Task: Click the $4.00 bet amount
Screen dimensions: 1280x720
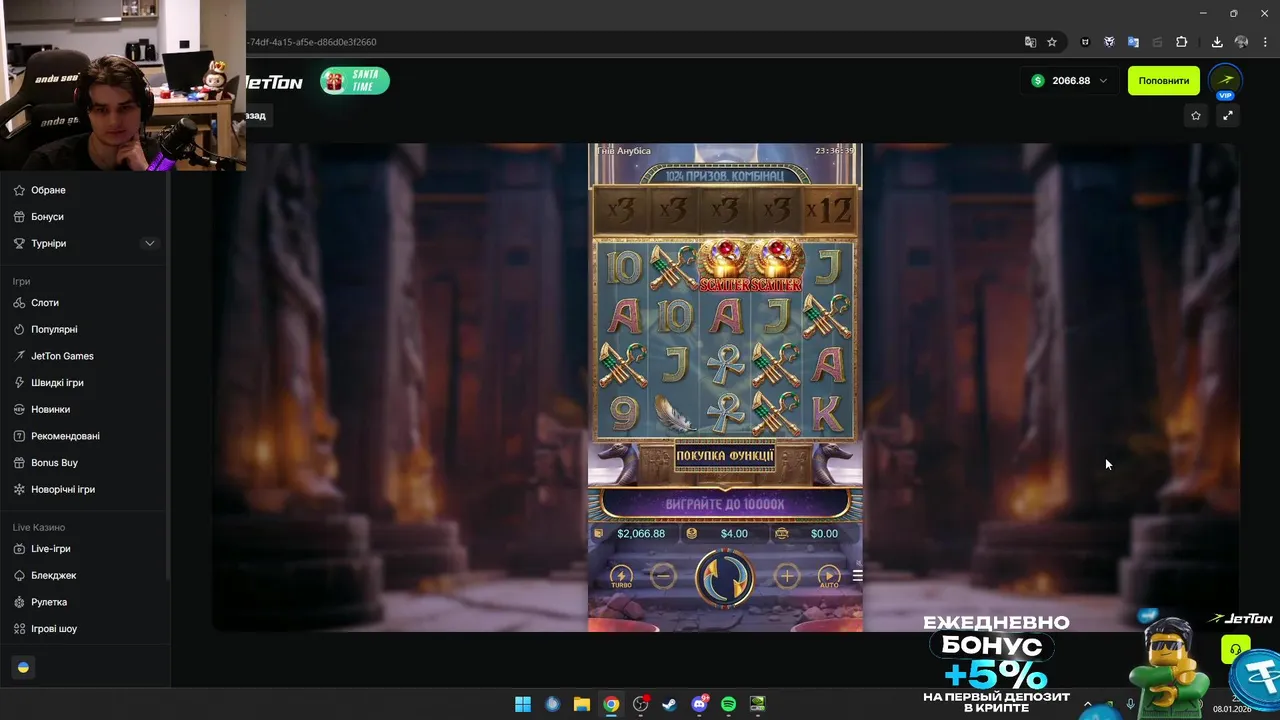Action: pos(734,534)
